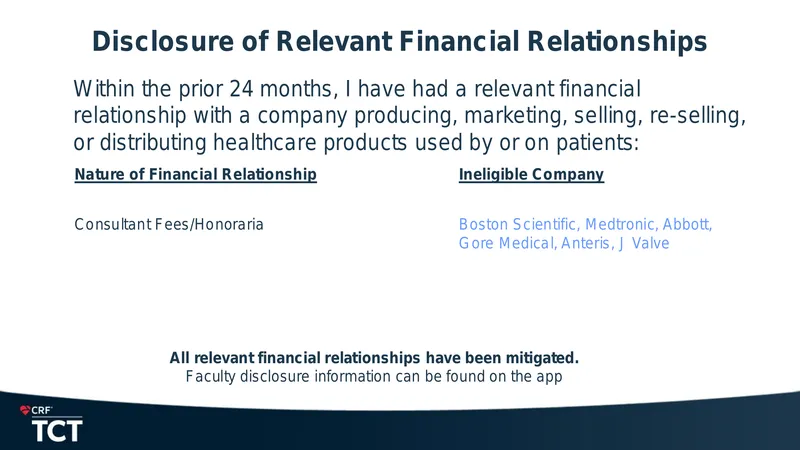Image resolution: width=800 pixels, height=450 pixels.
Task: Click the CRF heart logo icon
Action: point(25,410)
